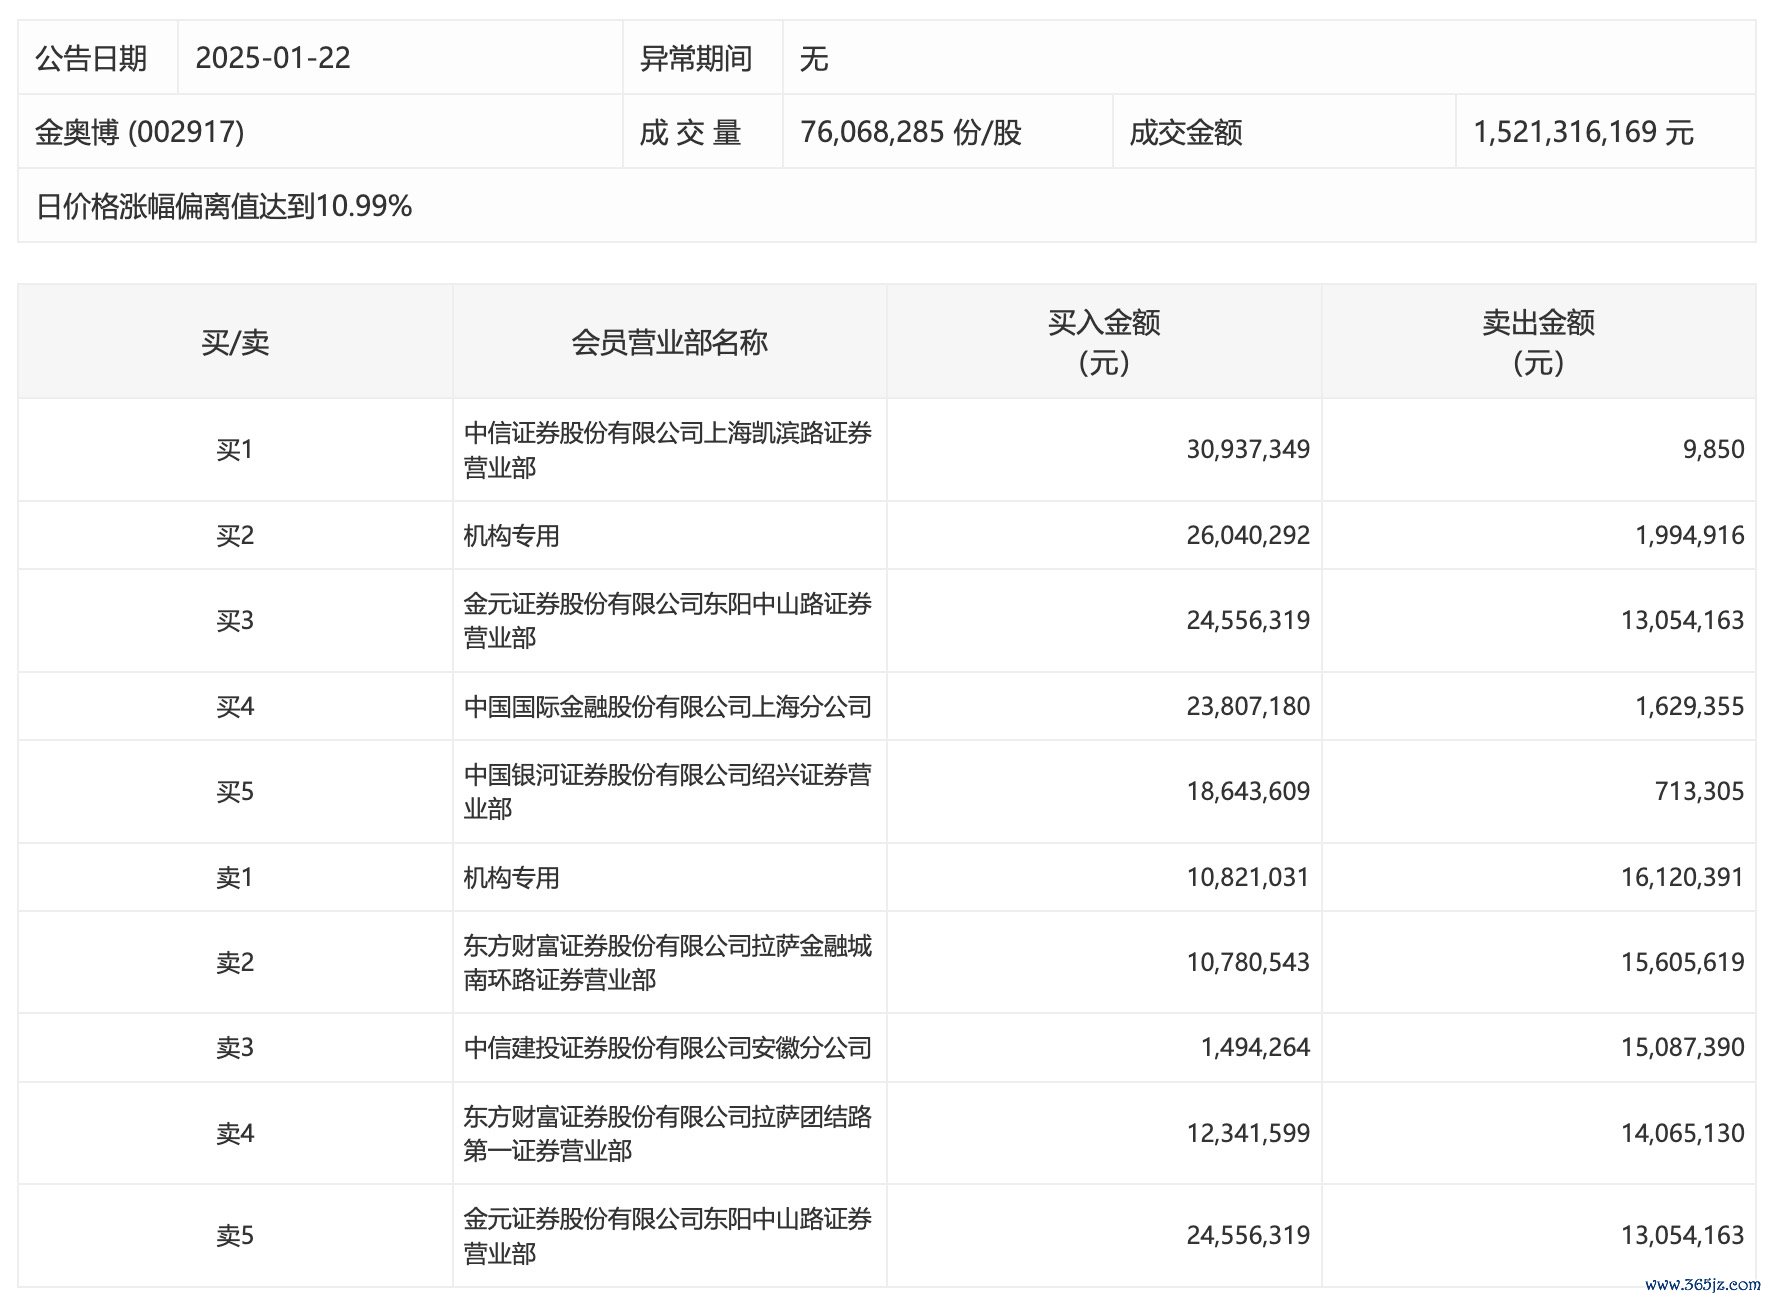
Task: Click the 买/卖 column header
Action: (235, 342)
